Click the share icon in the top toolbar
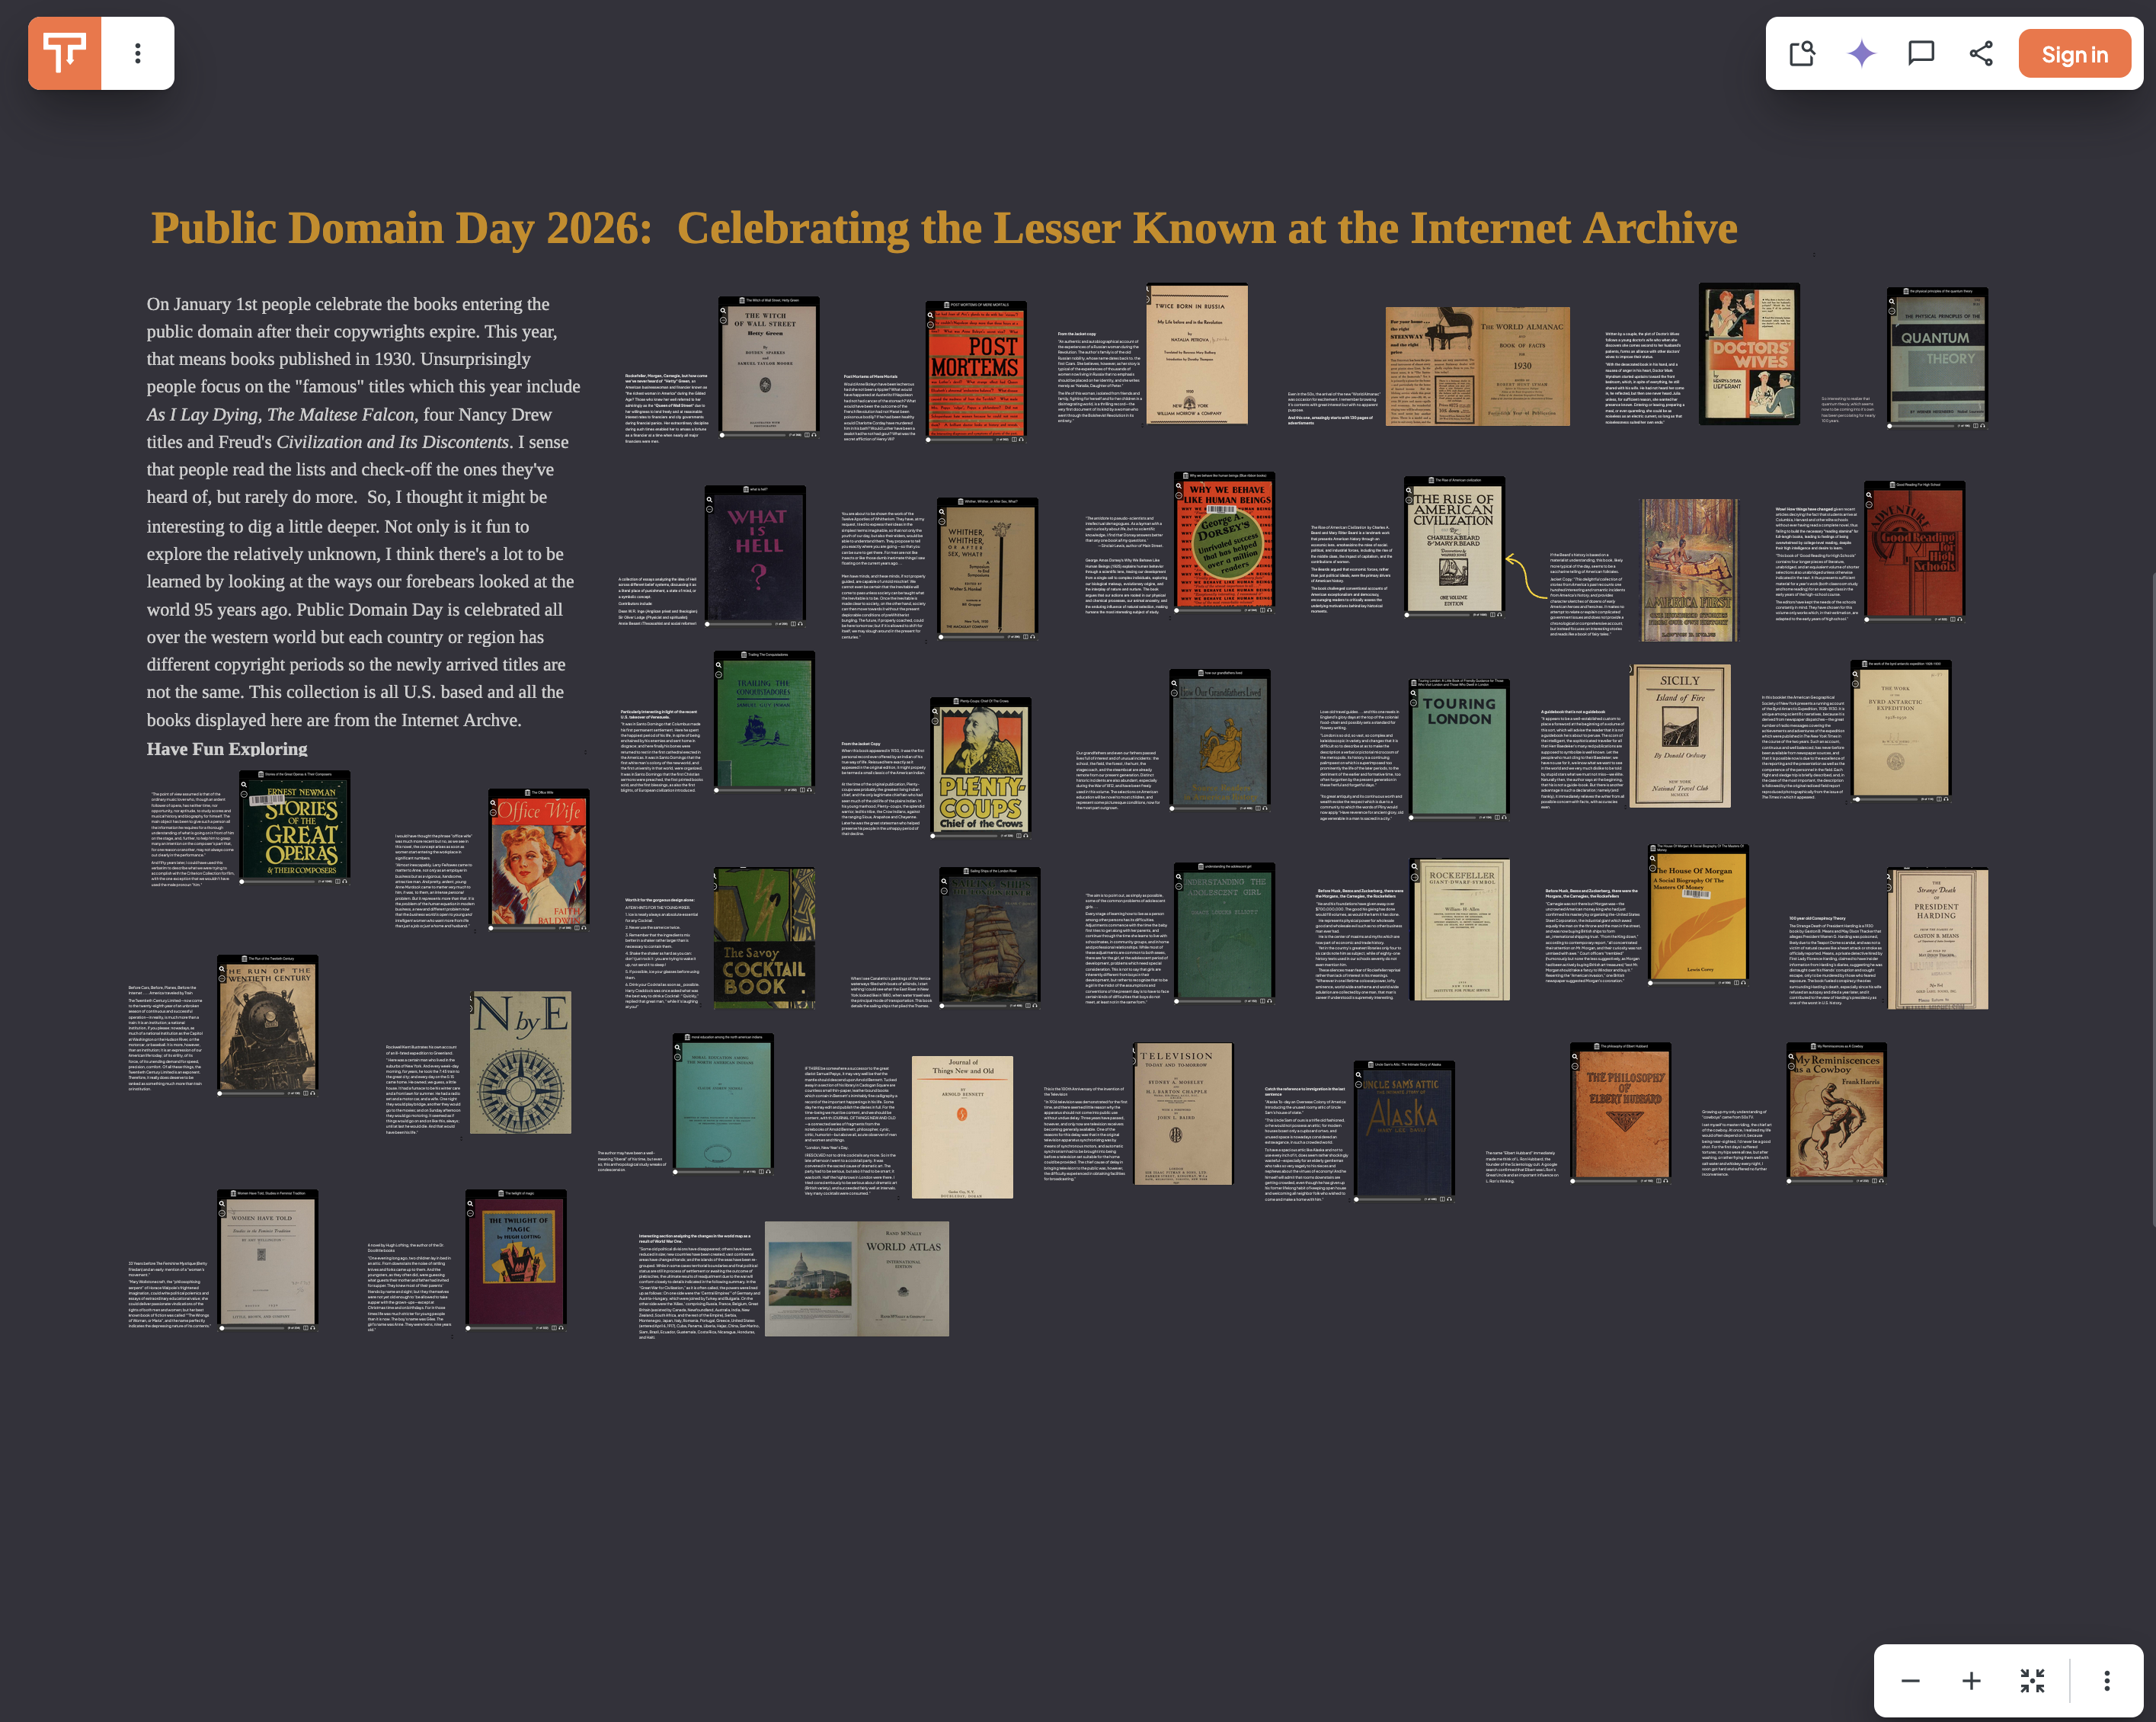The image size is (2156, 1722). [1982, 54]
